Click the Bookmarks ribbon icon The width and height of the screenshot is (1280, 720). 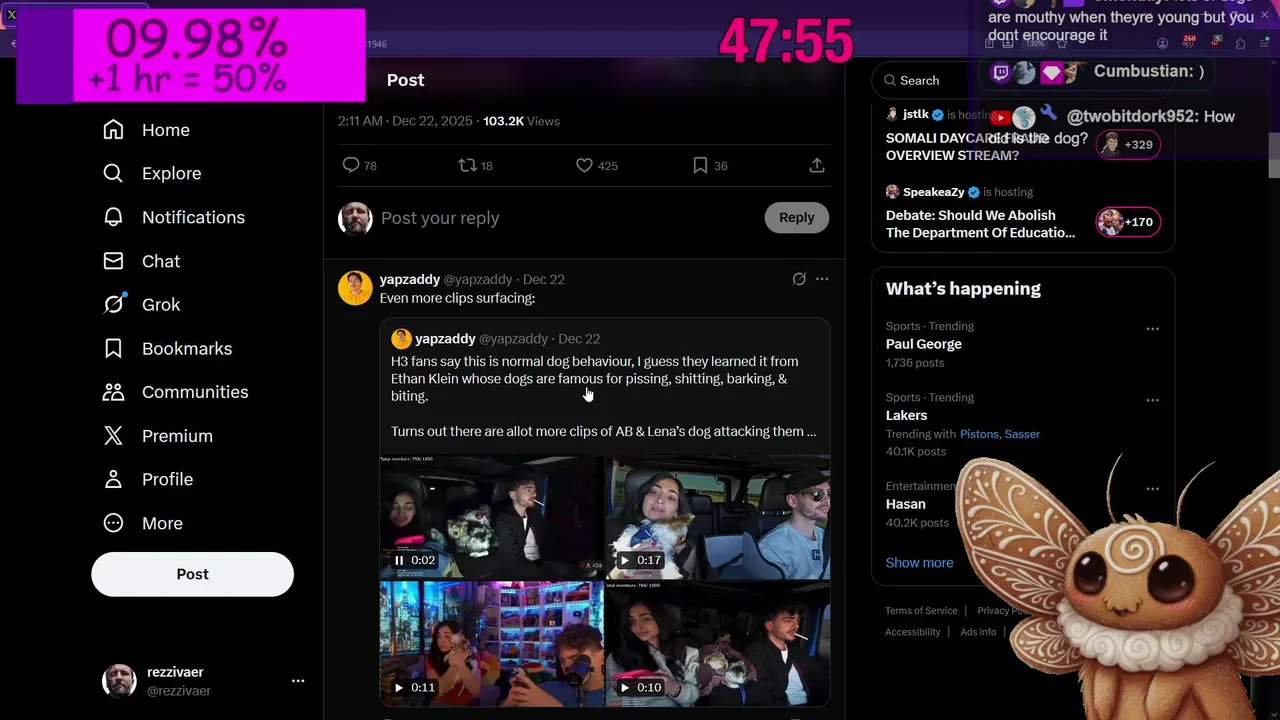pos(113,348)
